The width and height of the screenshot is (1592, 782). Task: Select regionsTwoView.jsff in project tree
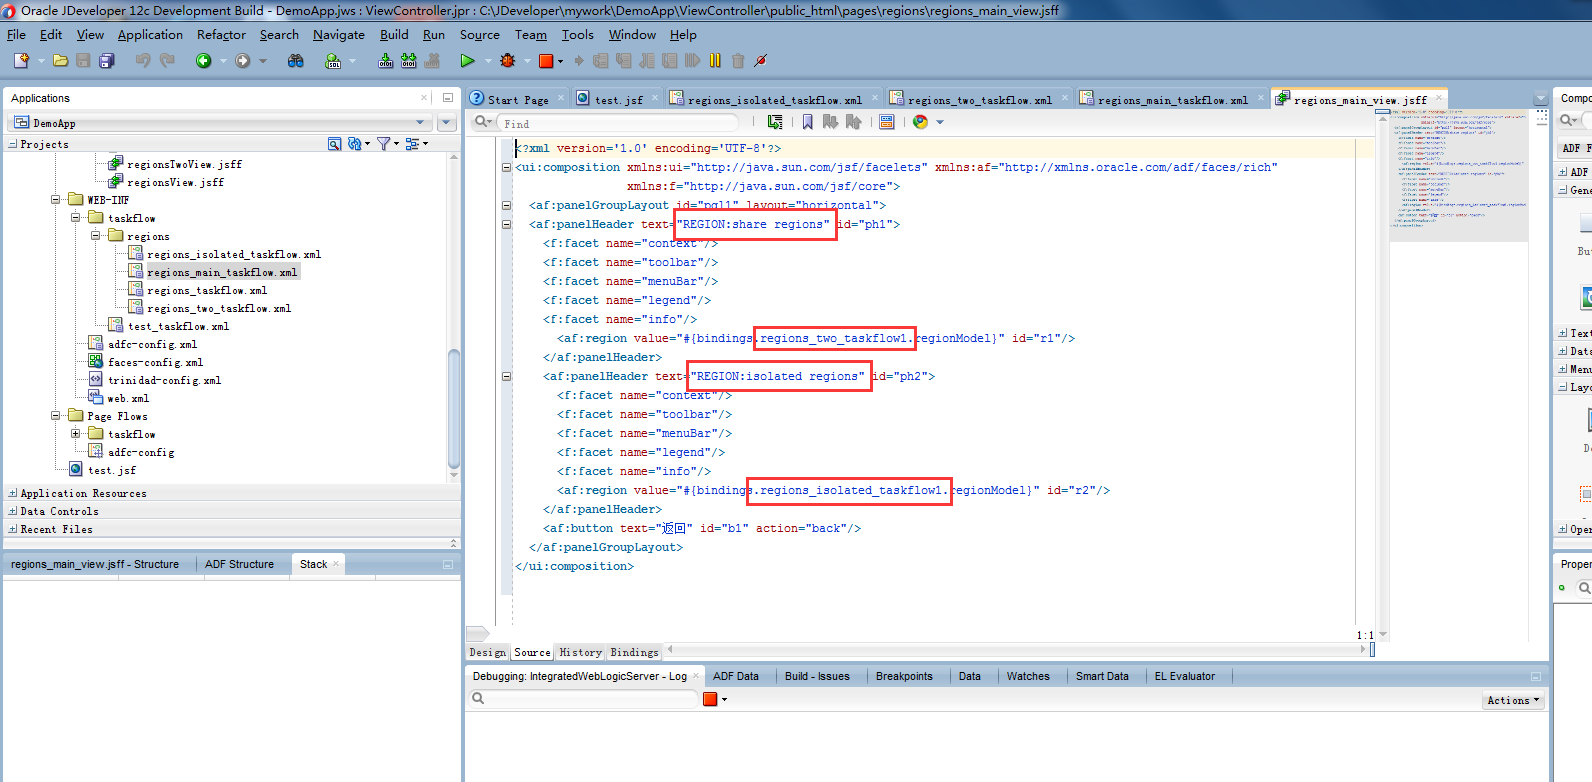184,164
